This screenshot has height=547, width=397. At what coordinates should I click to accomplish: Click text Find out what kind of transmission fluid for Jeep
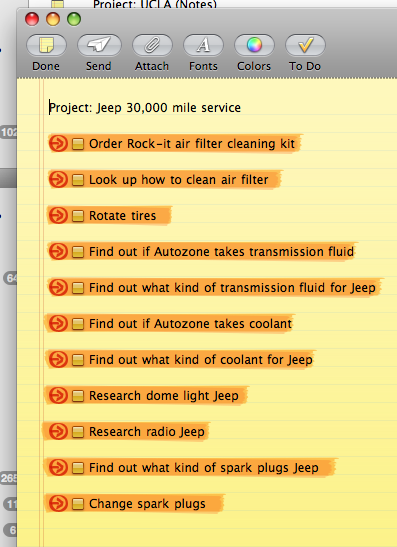pyautogui.click(x=232, y=288)
